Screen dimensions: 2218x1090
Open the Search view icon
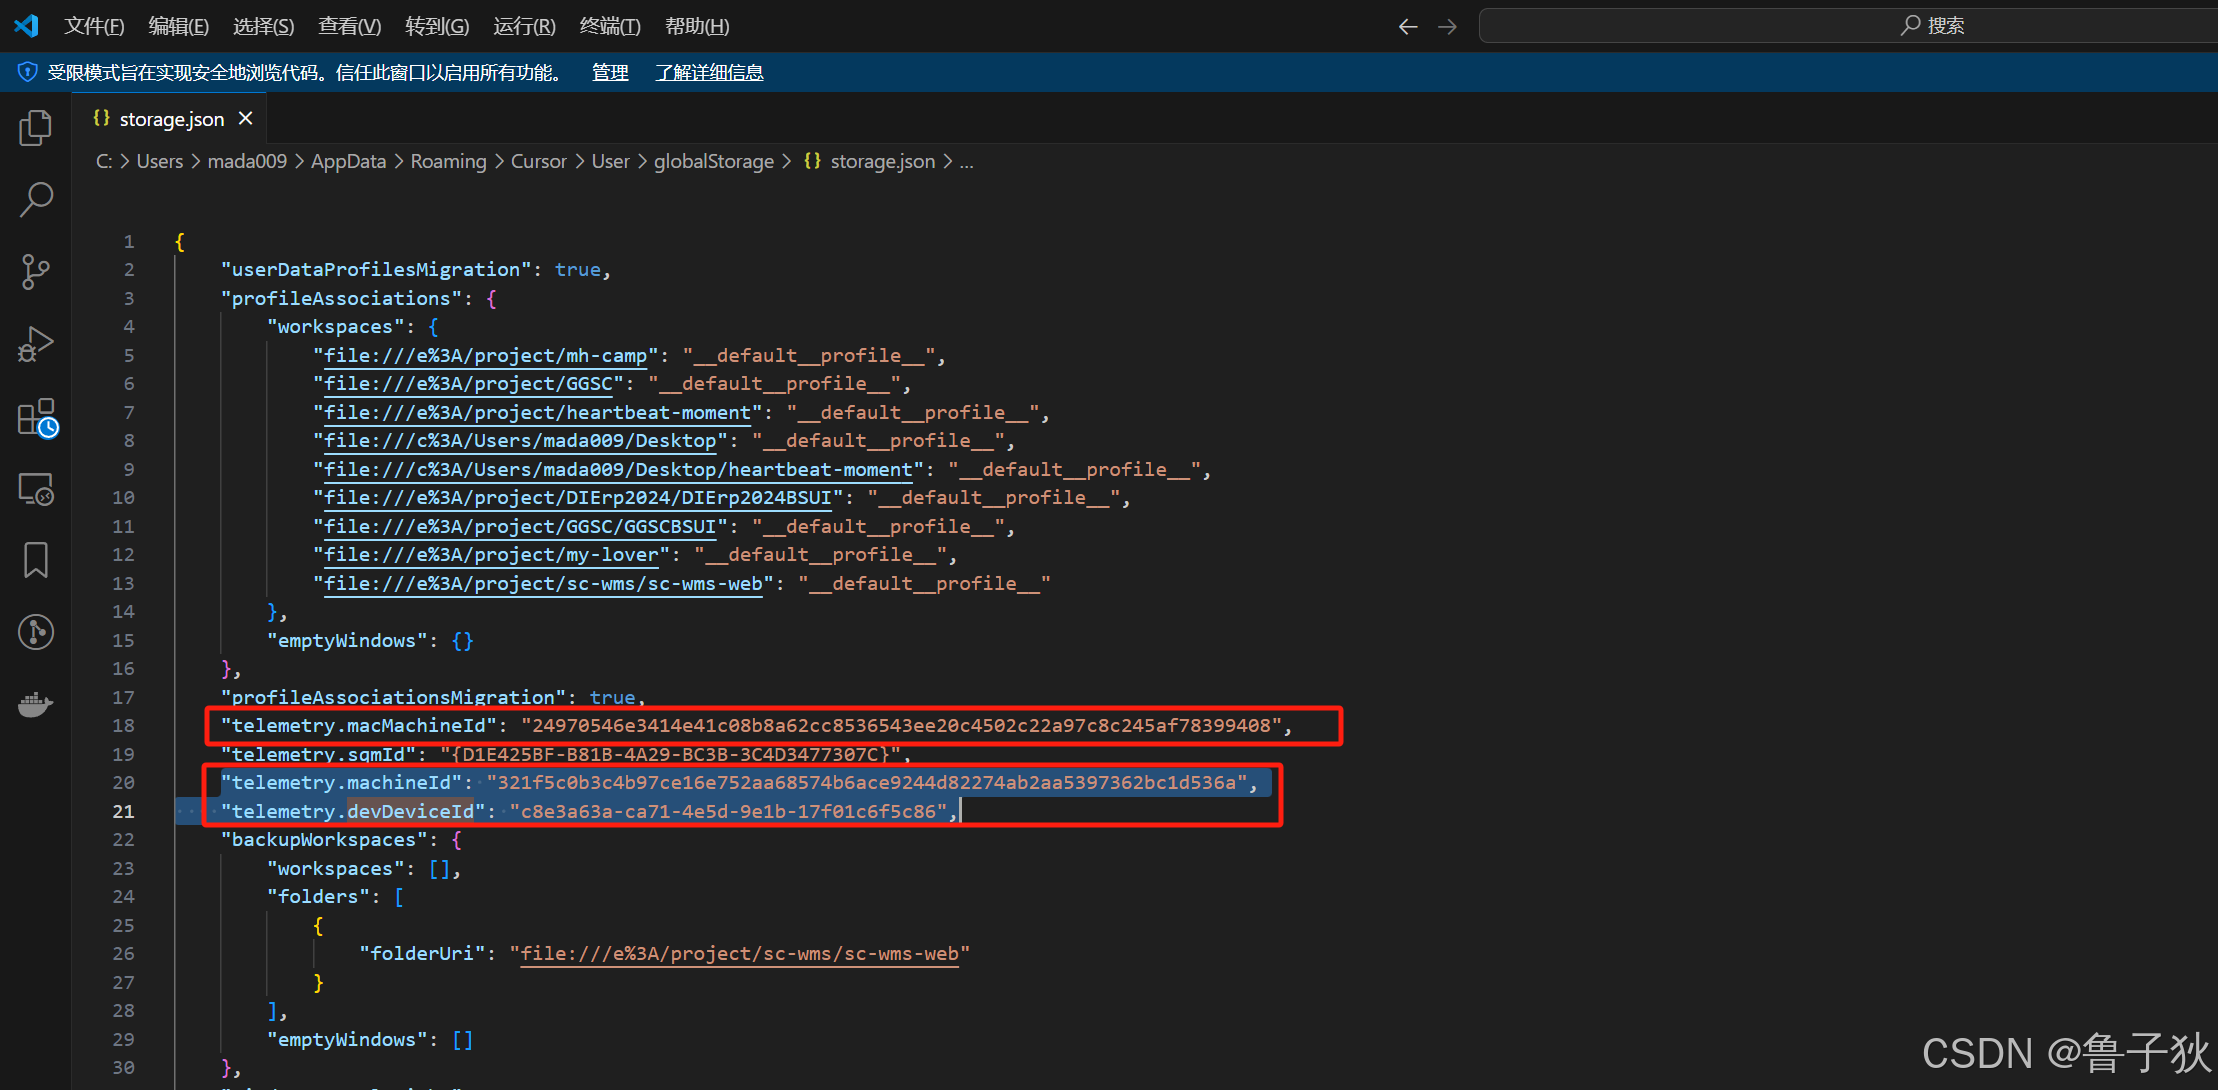pos(36,199)
